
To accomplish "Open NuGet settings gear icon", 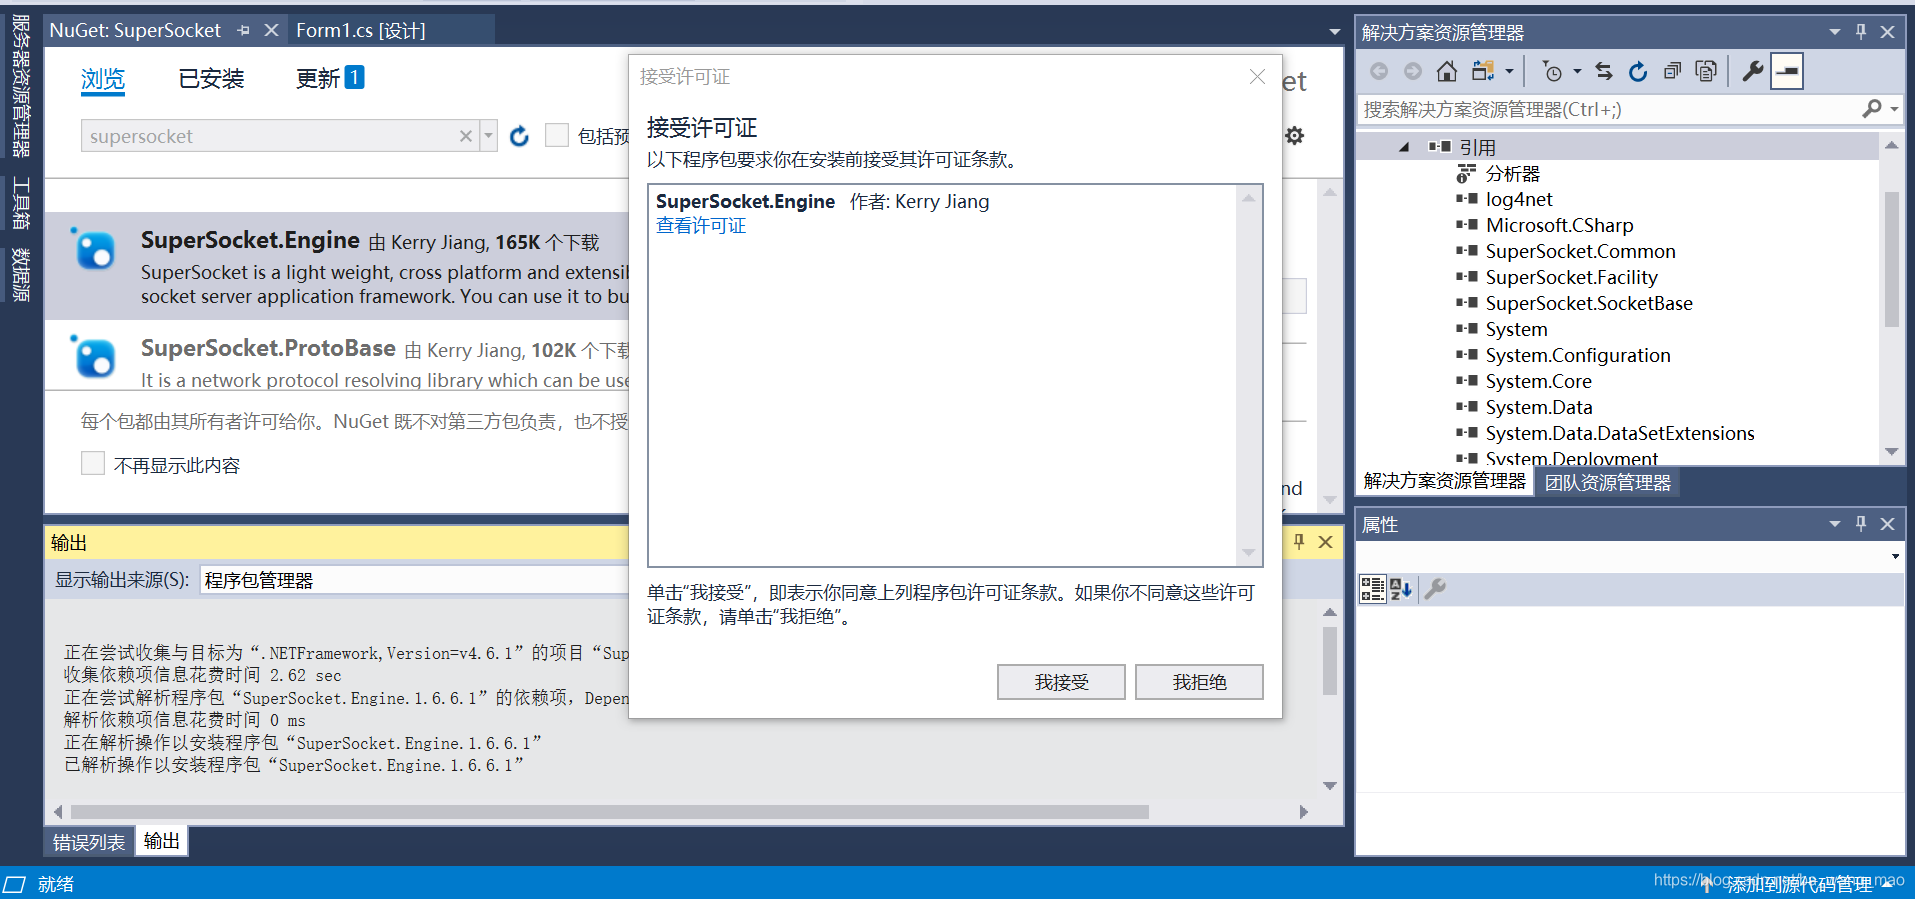I will click(x=1295, y=135).
